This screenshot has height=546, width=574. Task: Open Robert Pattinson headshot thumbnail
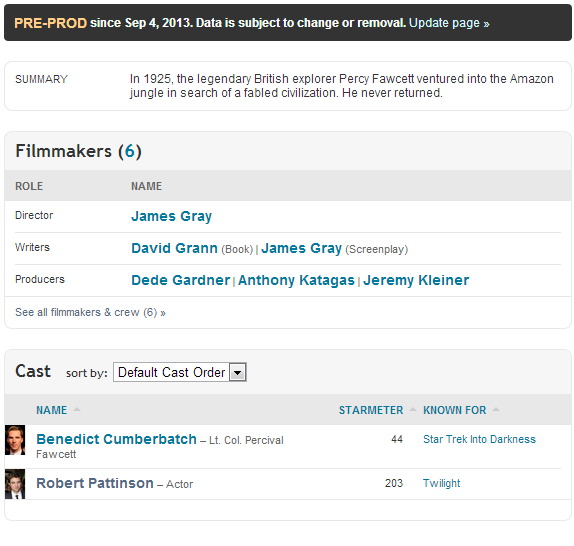coord(15,484)
